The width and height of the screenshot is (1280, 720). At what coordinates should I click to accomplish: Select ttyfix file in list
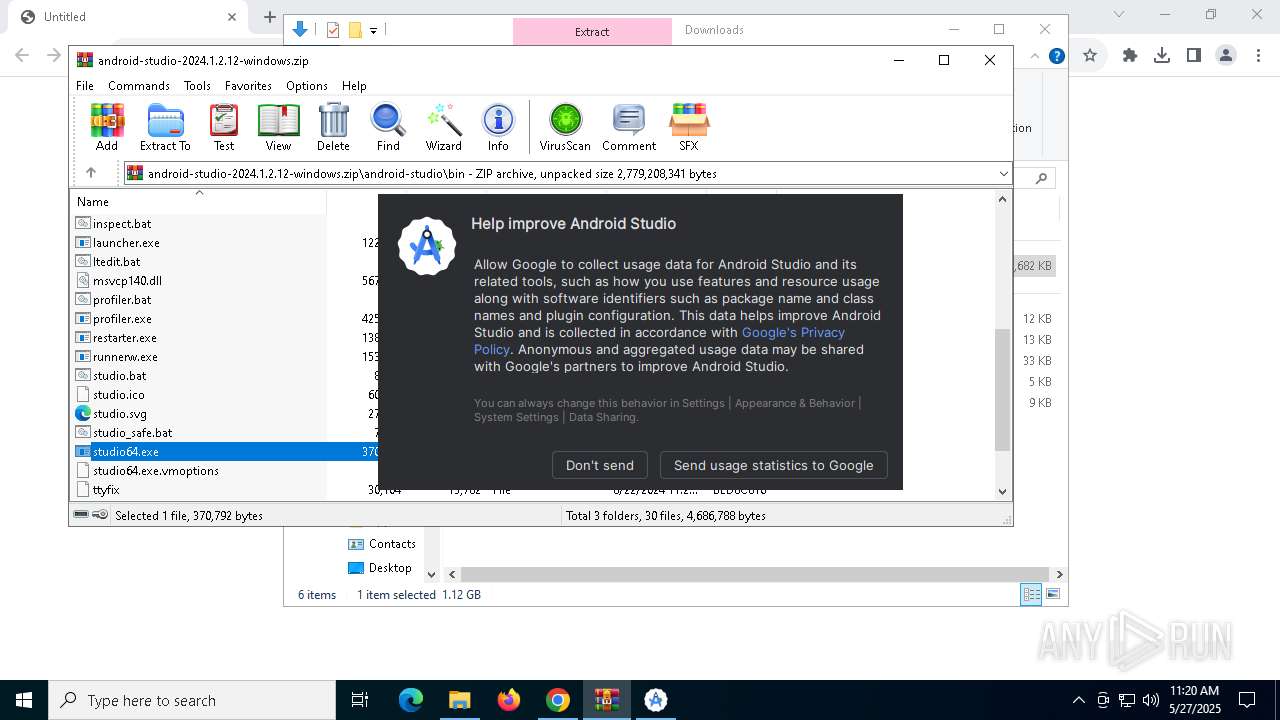tap(106, 490)
